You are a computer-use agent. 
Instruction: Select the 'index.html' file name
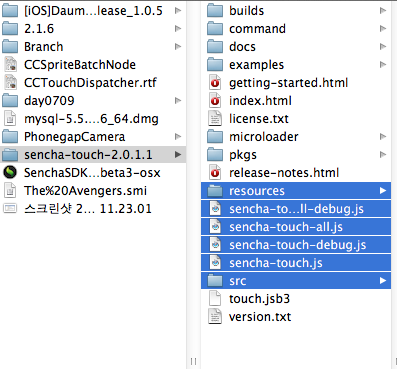(x=260, y=101)
